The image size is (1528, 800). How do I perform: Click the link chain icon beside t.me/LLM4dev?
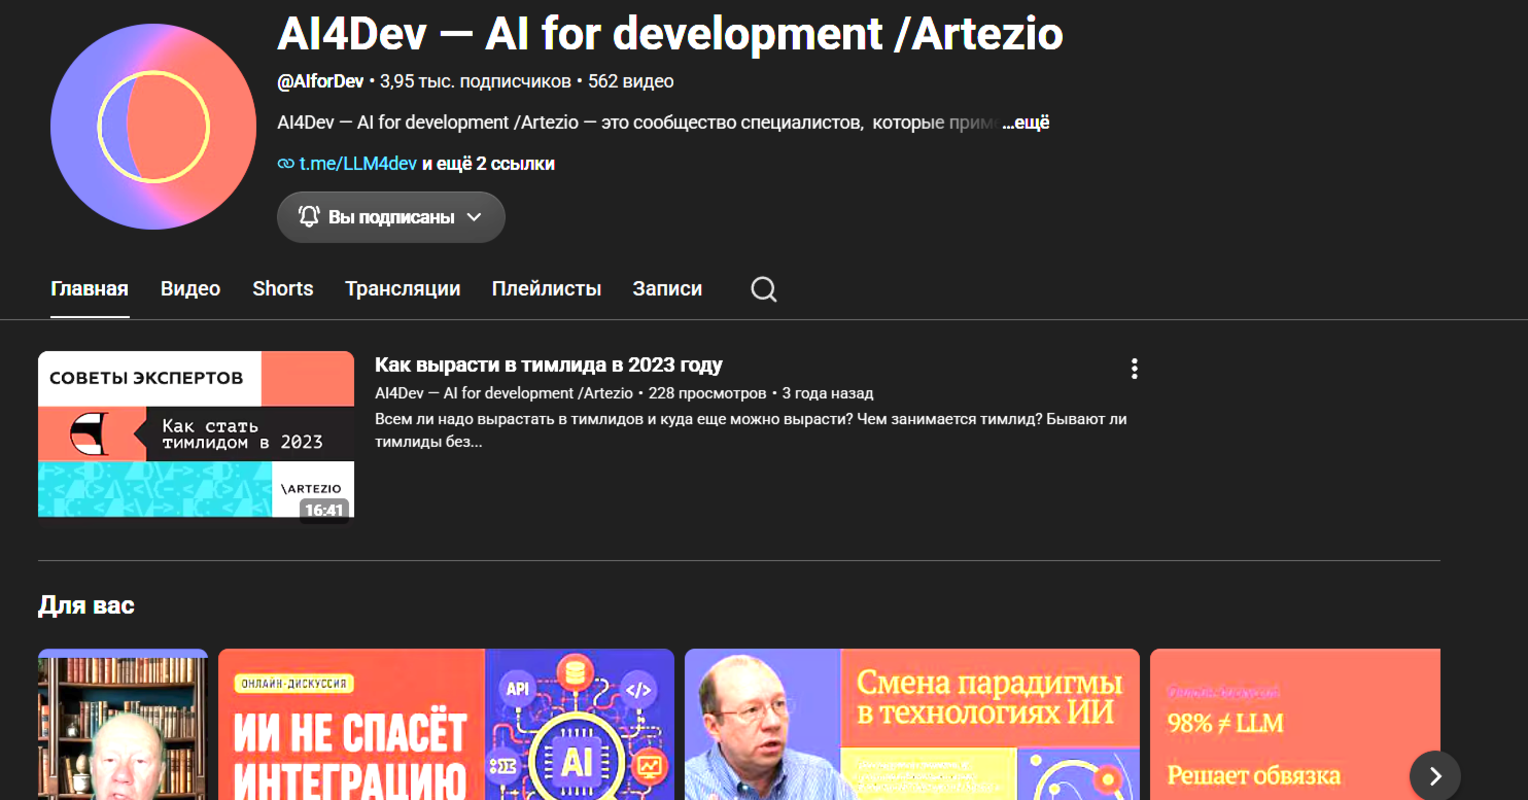286,164
